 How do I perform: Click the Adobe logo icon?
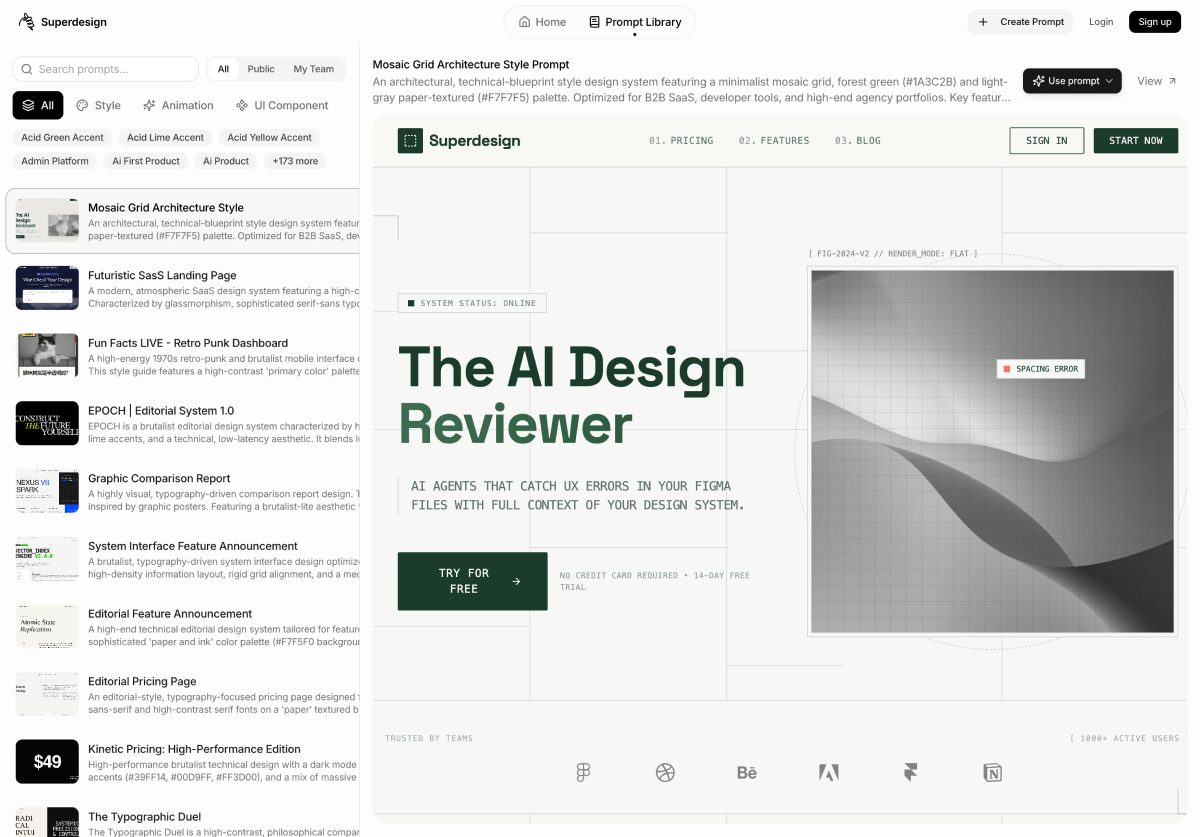828,772
